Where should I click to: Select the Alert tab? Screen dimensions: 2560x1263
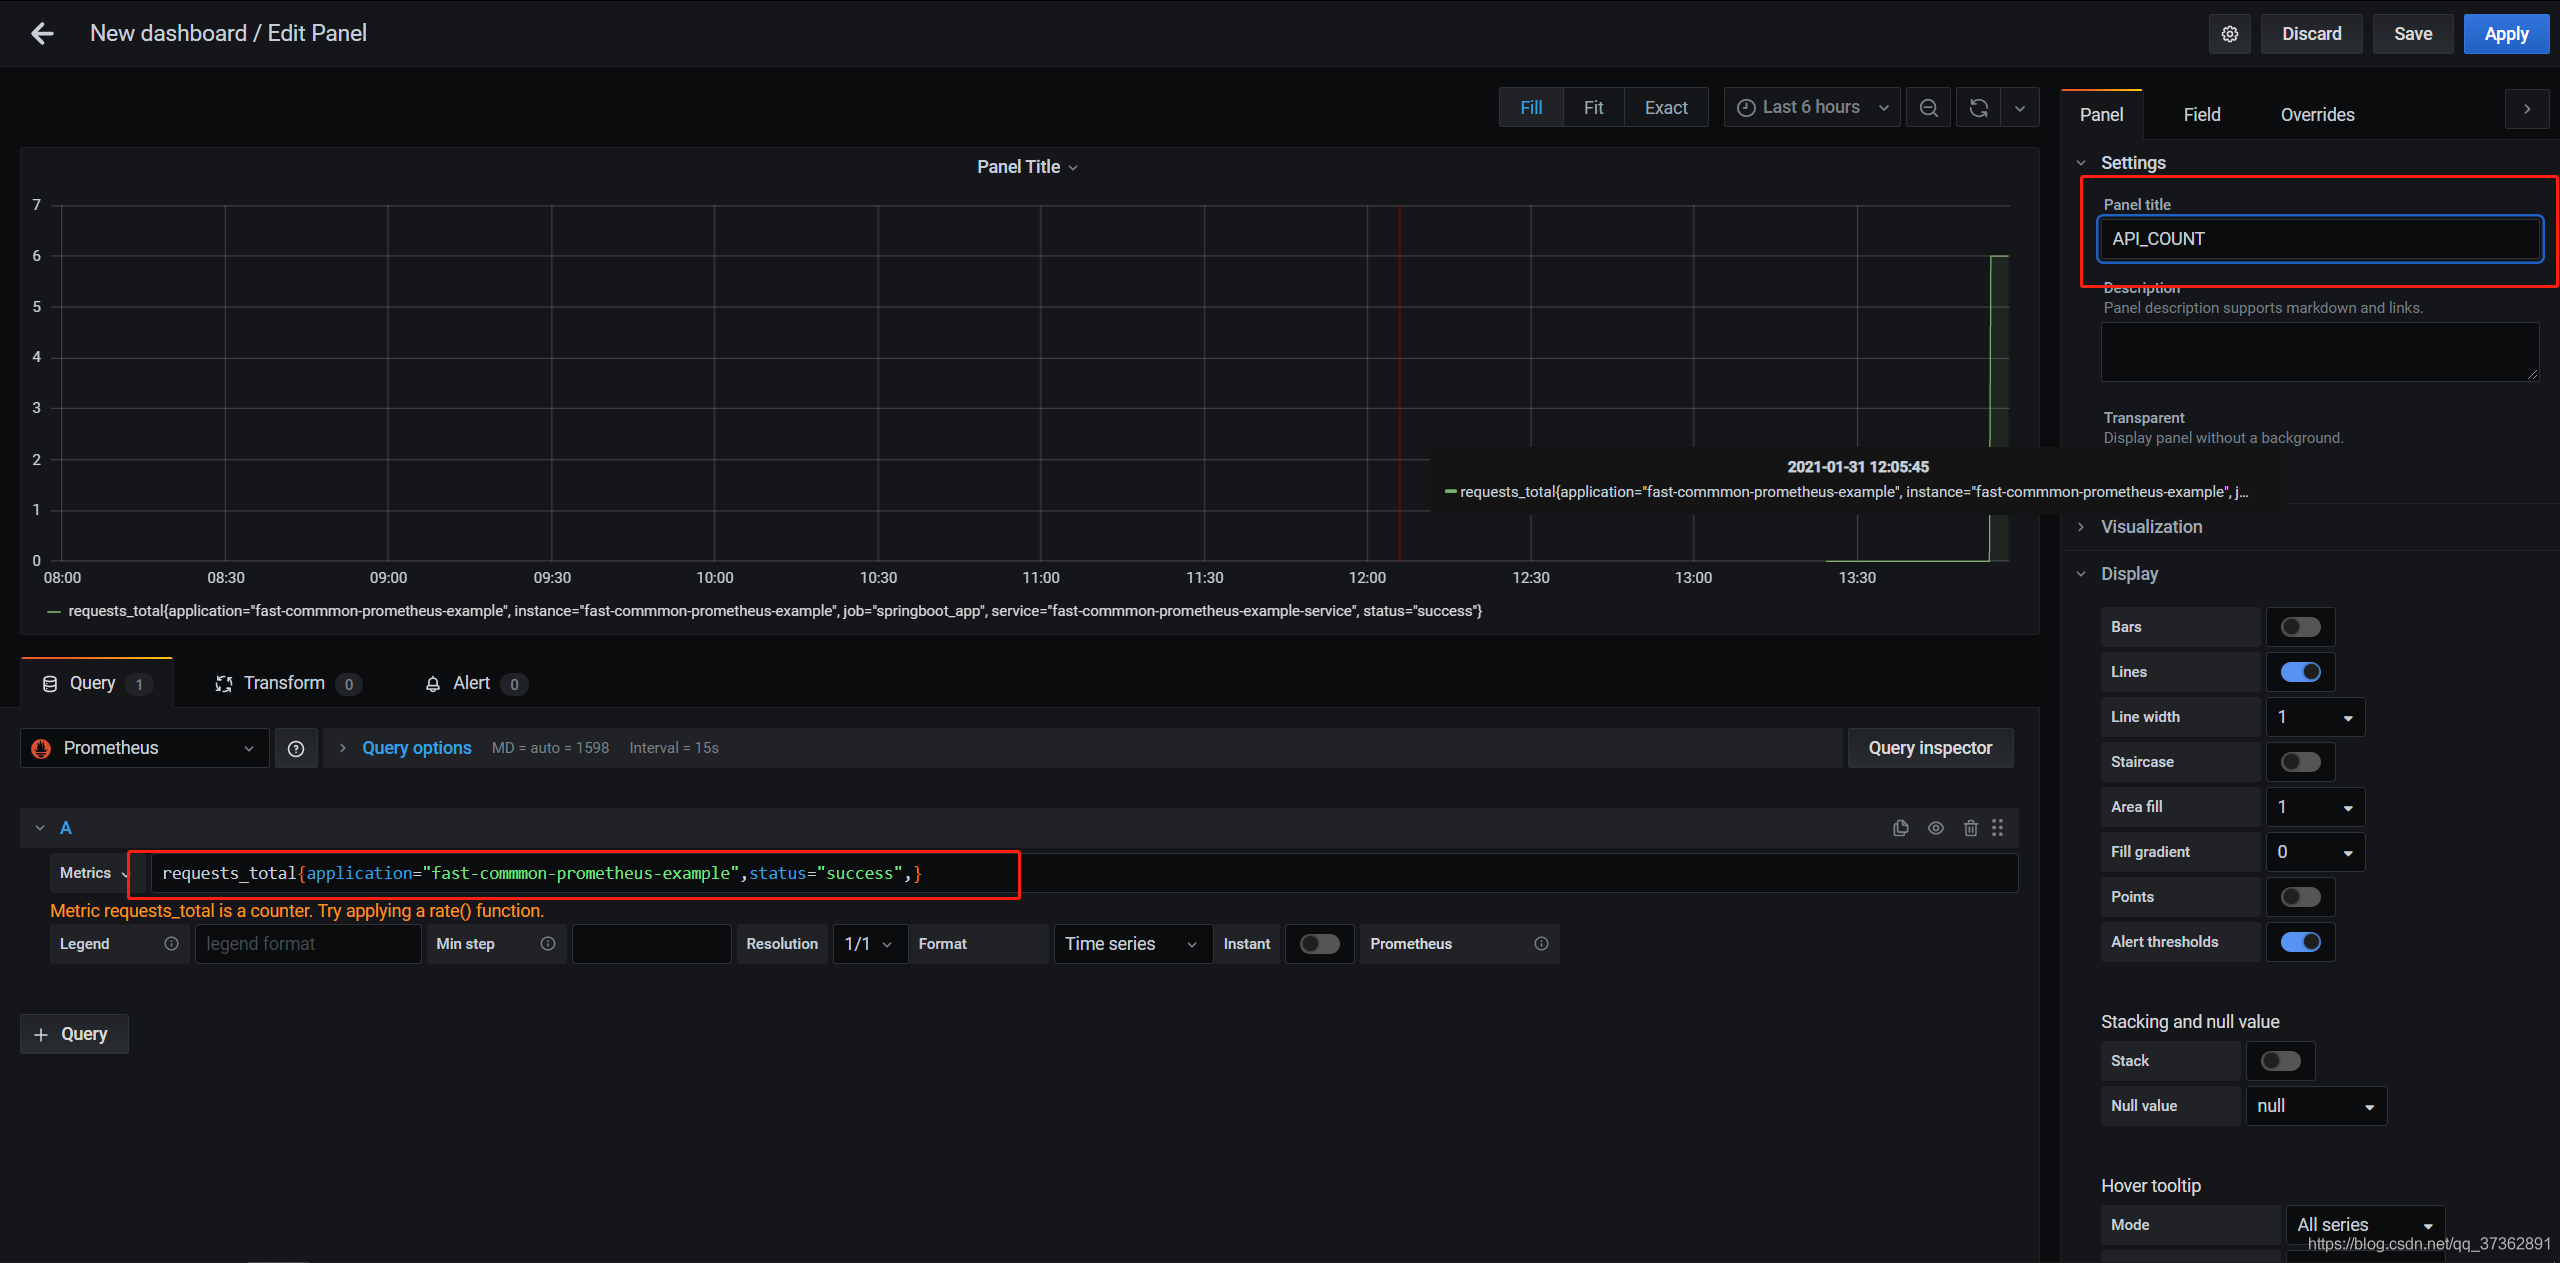tap(476, 683)
